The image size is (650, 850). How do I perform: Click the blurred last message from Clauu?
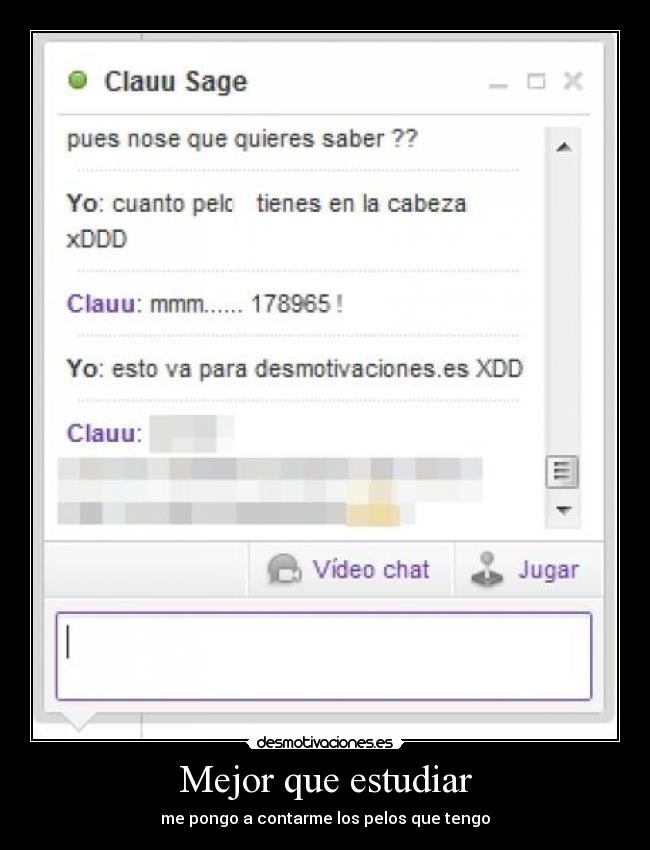click(x=269, y=470)
